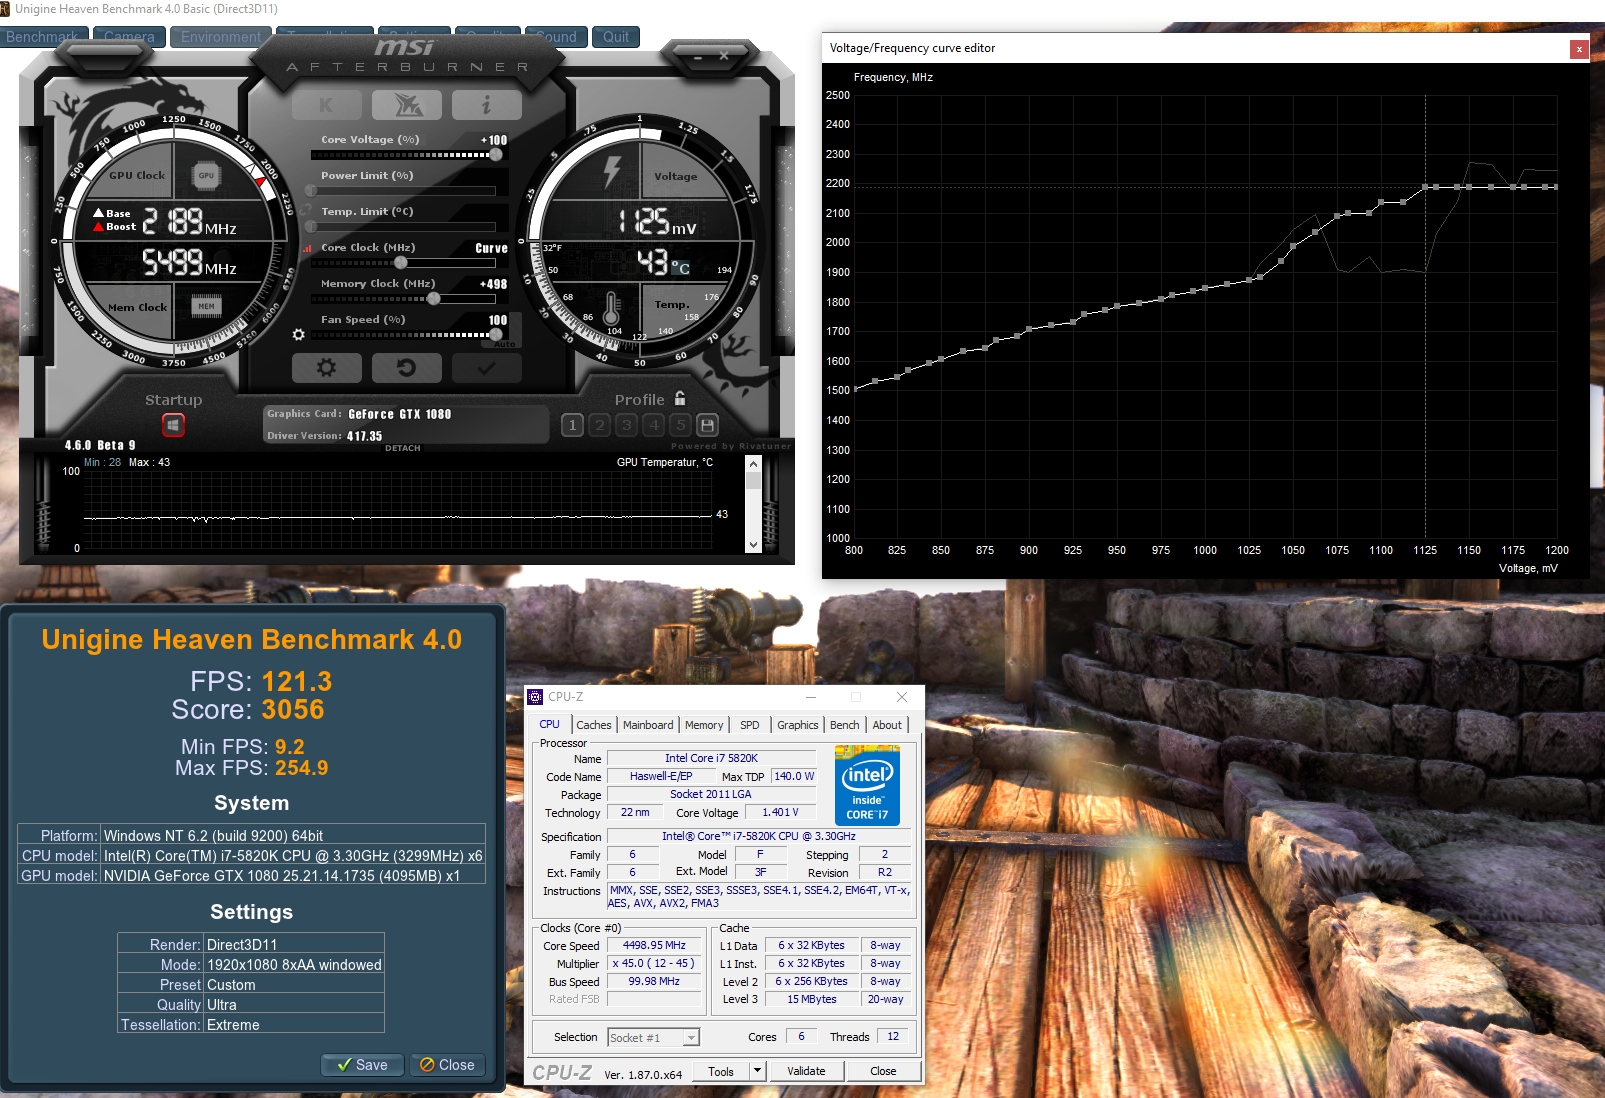
Task: Switch to the Memory tab in CPU-Z
Action: [704, 725]
